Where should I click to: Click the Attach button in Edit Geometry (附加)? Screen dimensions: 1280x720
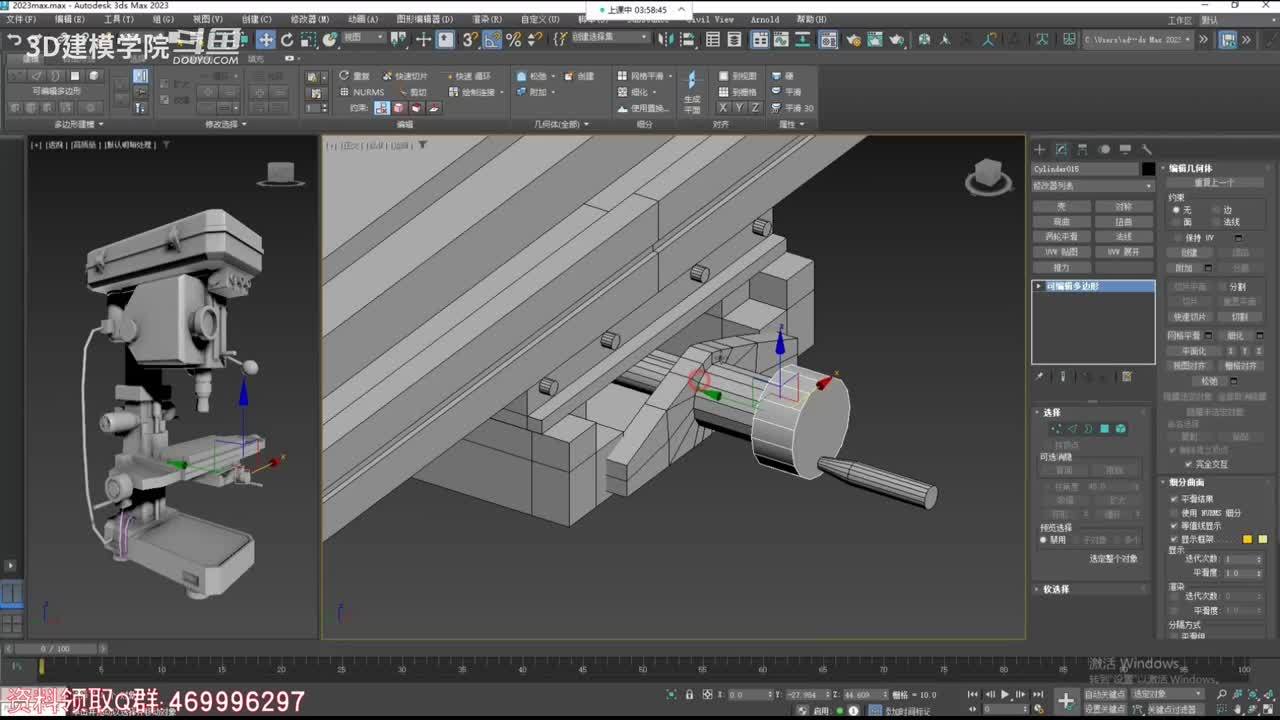tap(1184, 268)
